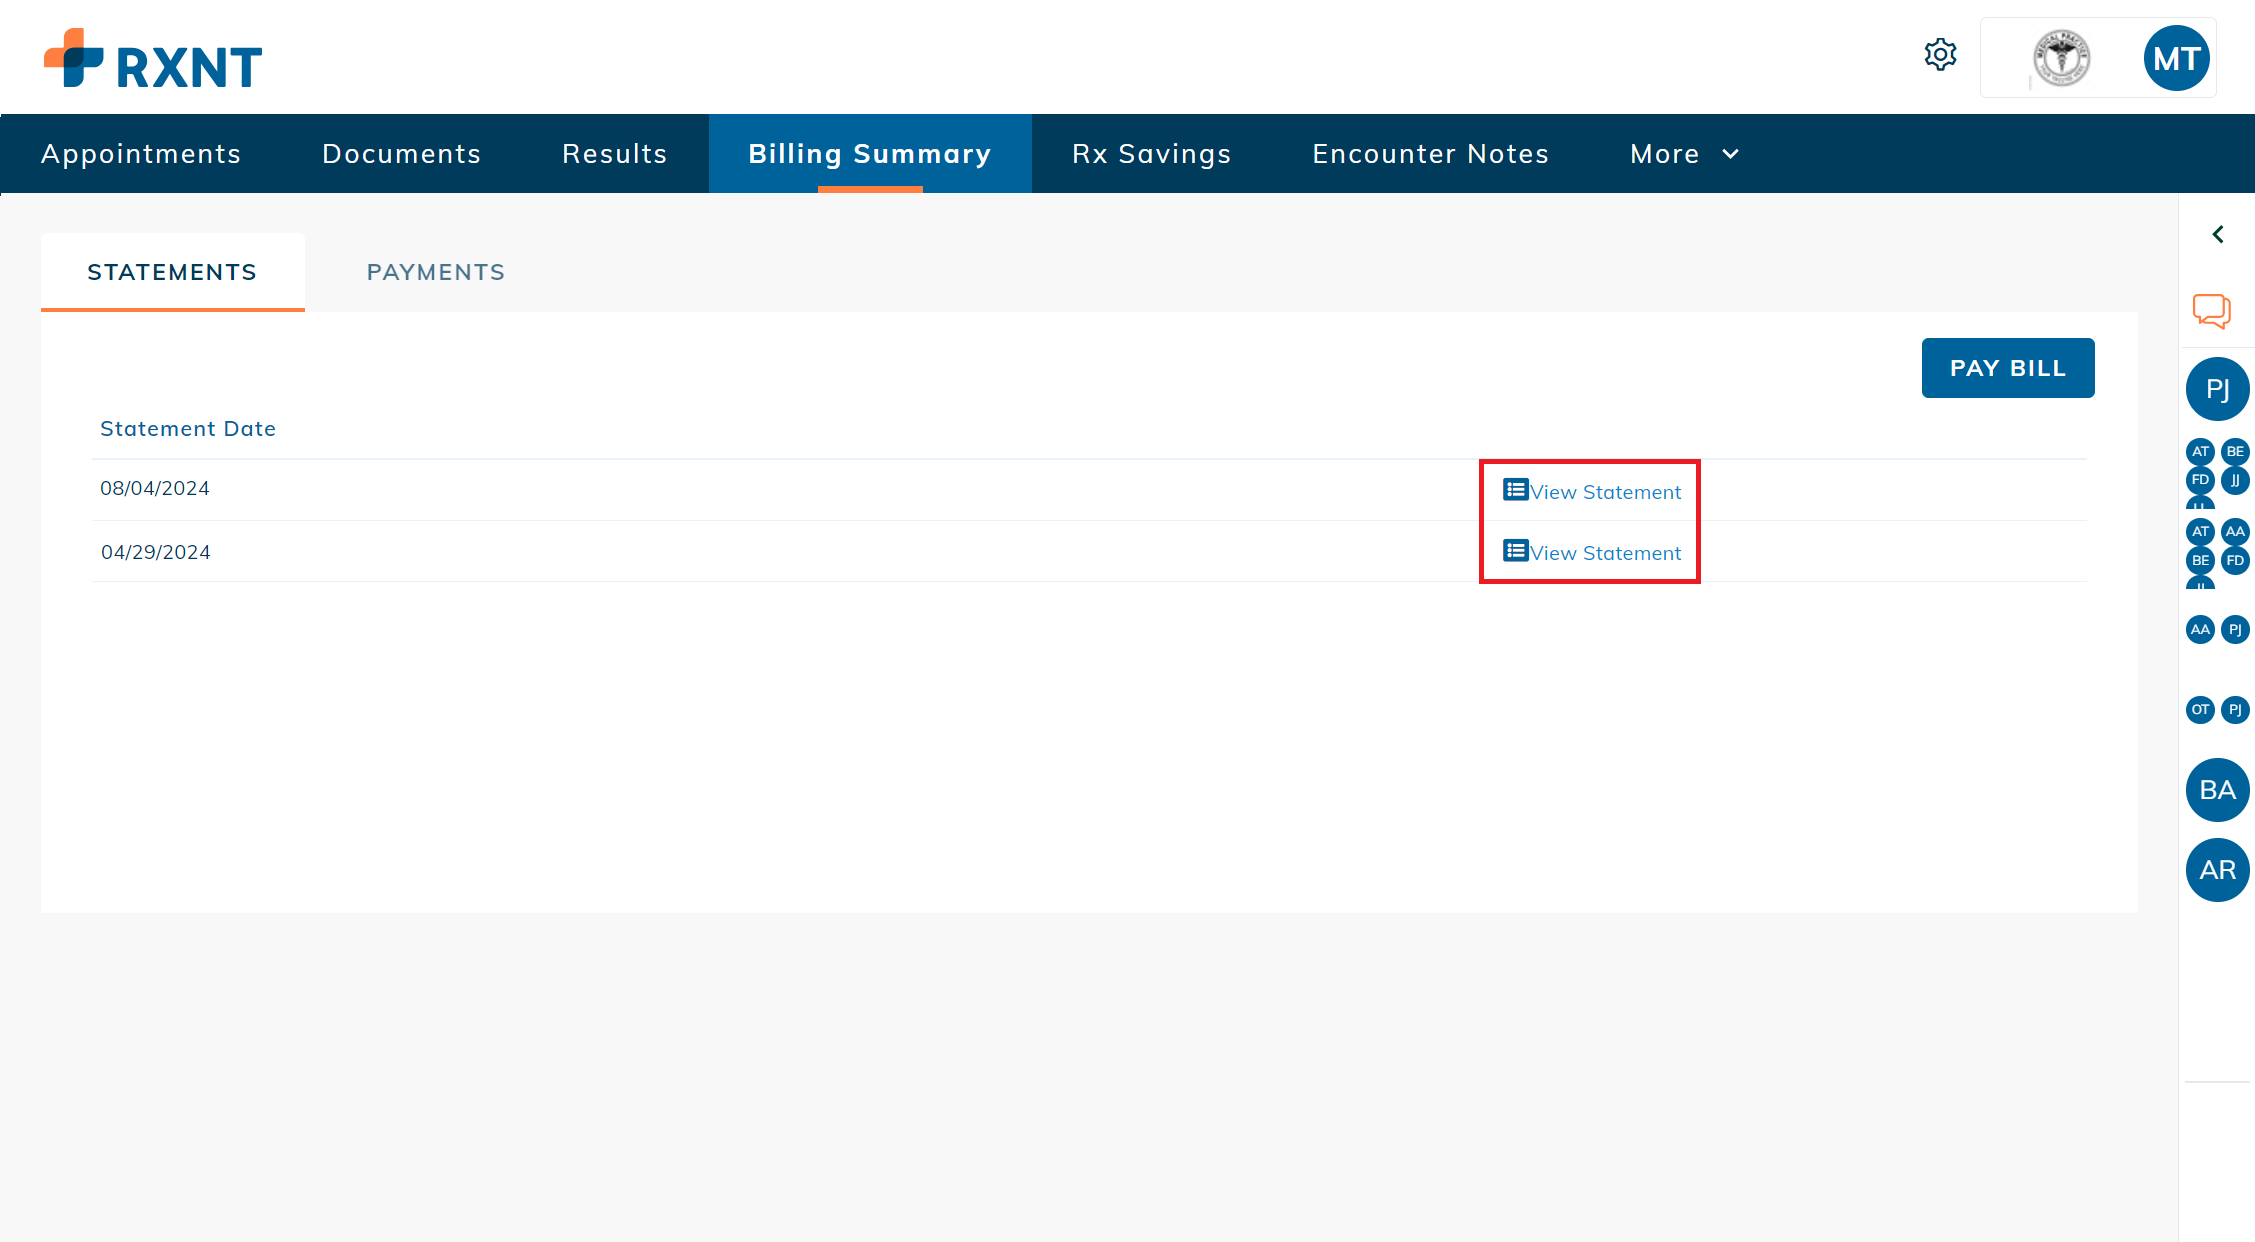This screenshot has width=2255, height=1242.
Task: Open the AR conversation avatar
Action: [2217, 869]
